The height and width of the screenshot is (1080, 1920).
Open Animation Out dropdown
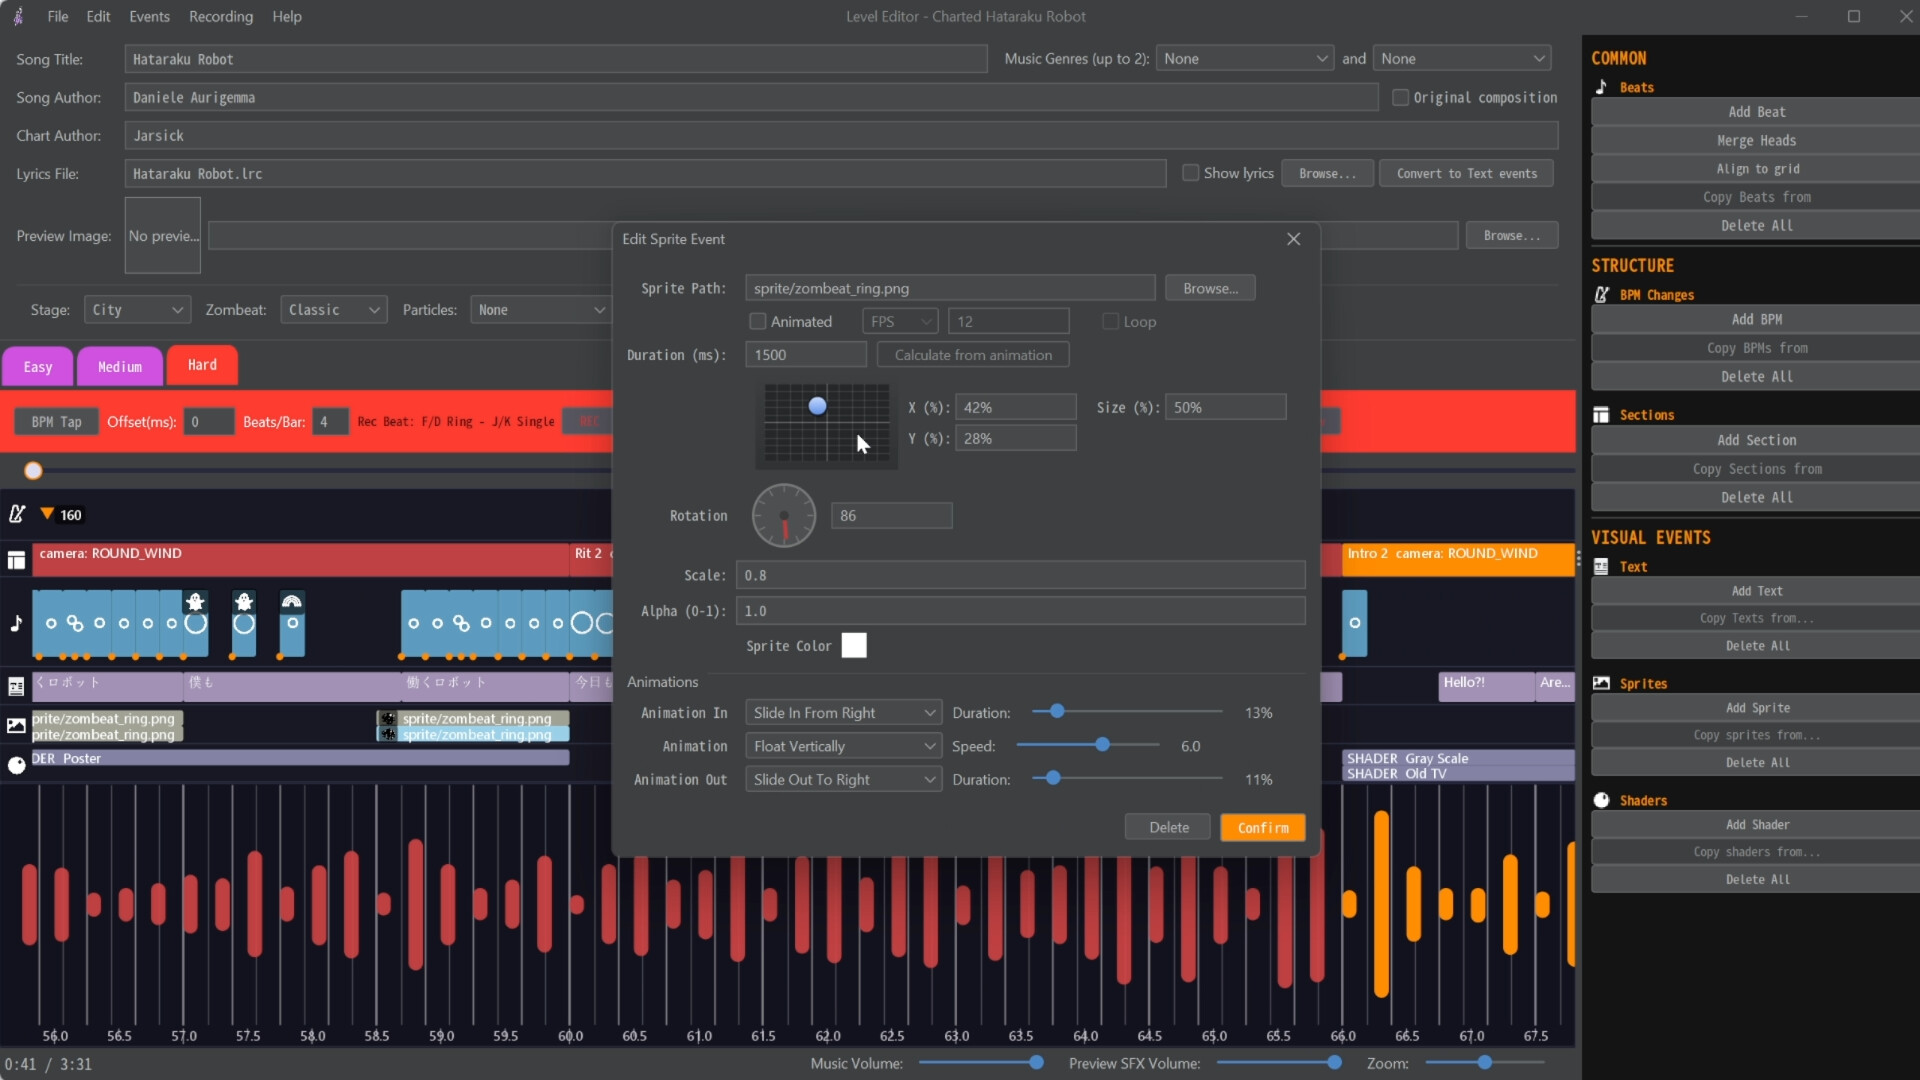(x=843, y=780)
